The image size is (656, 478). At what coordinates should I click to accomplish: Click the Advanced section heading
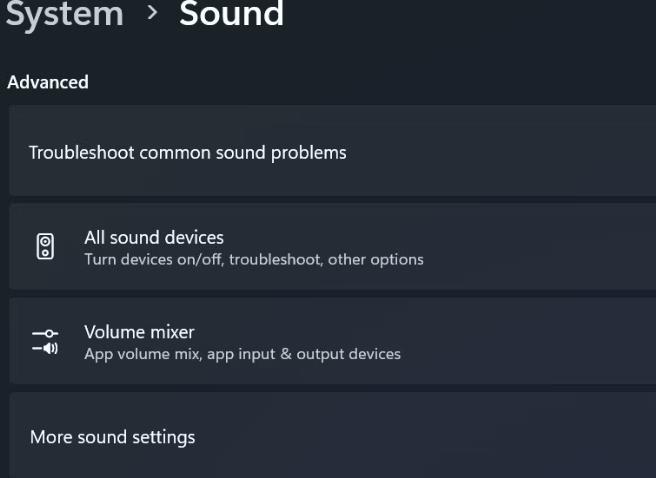pos(48,82)
